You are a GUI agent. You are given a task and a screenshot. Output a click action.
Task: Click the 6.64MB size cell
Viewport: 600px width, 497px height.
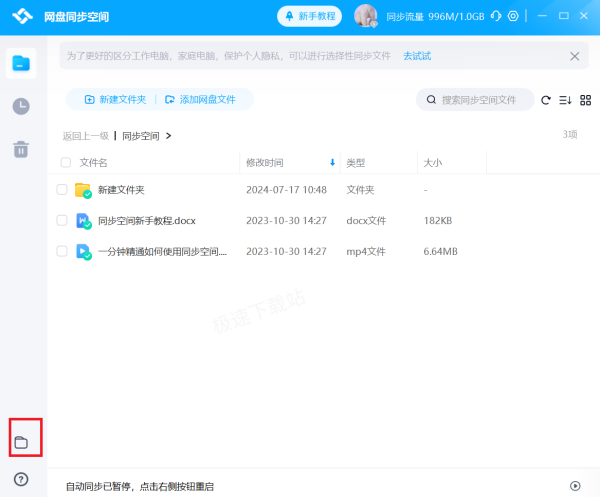pyautogui.click(x=440, y=251)
